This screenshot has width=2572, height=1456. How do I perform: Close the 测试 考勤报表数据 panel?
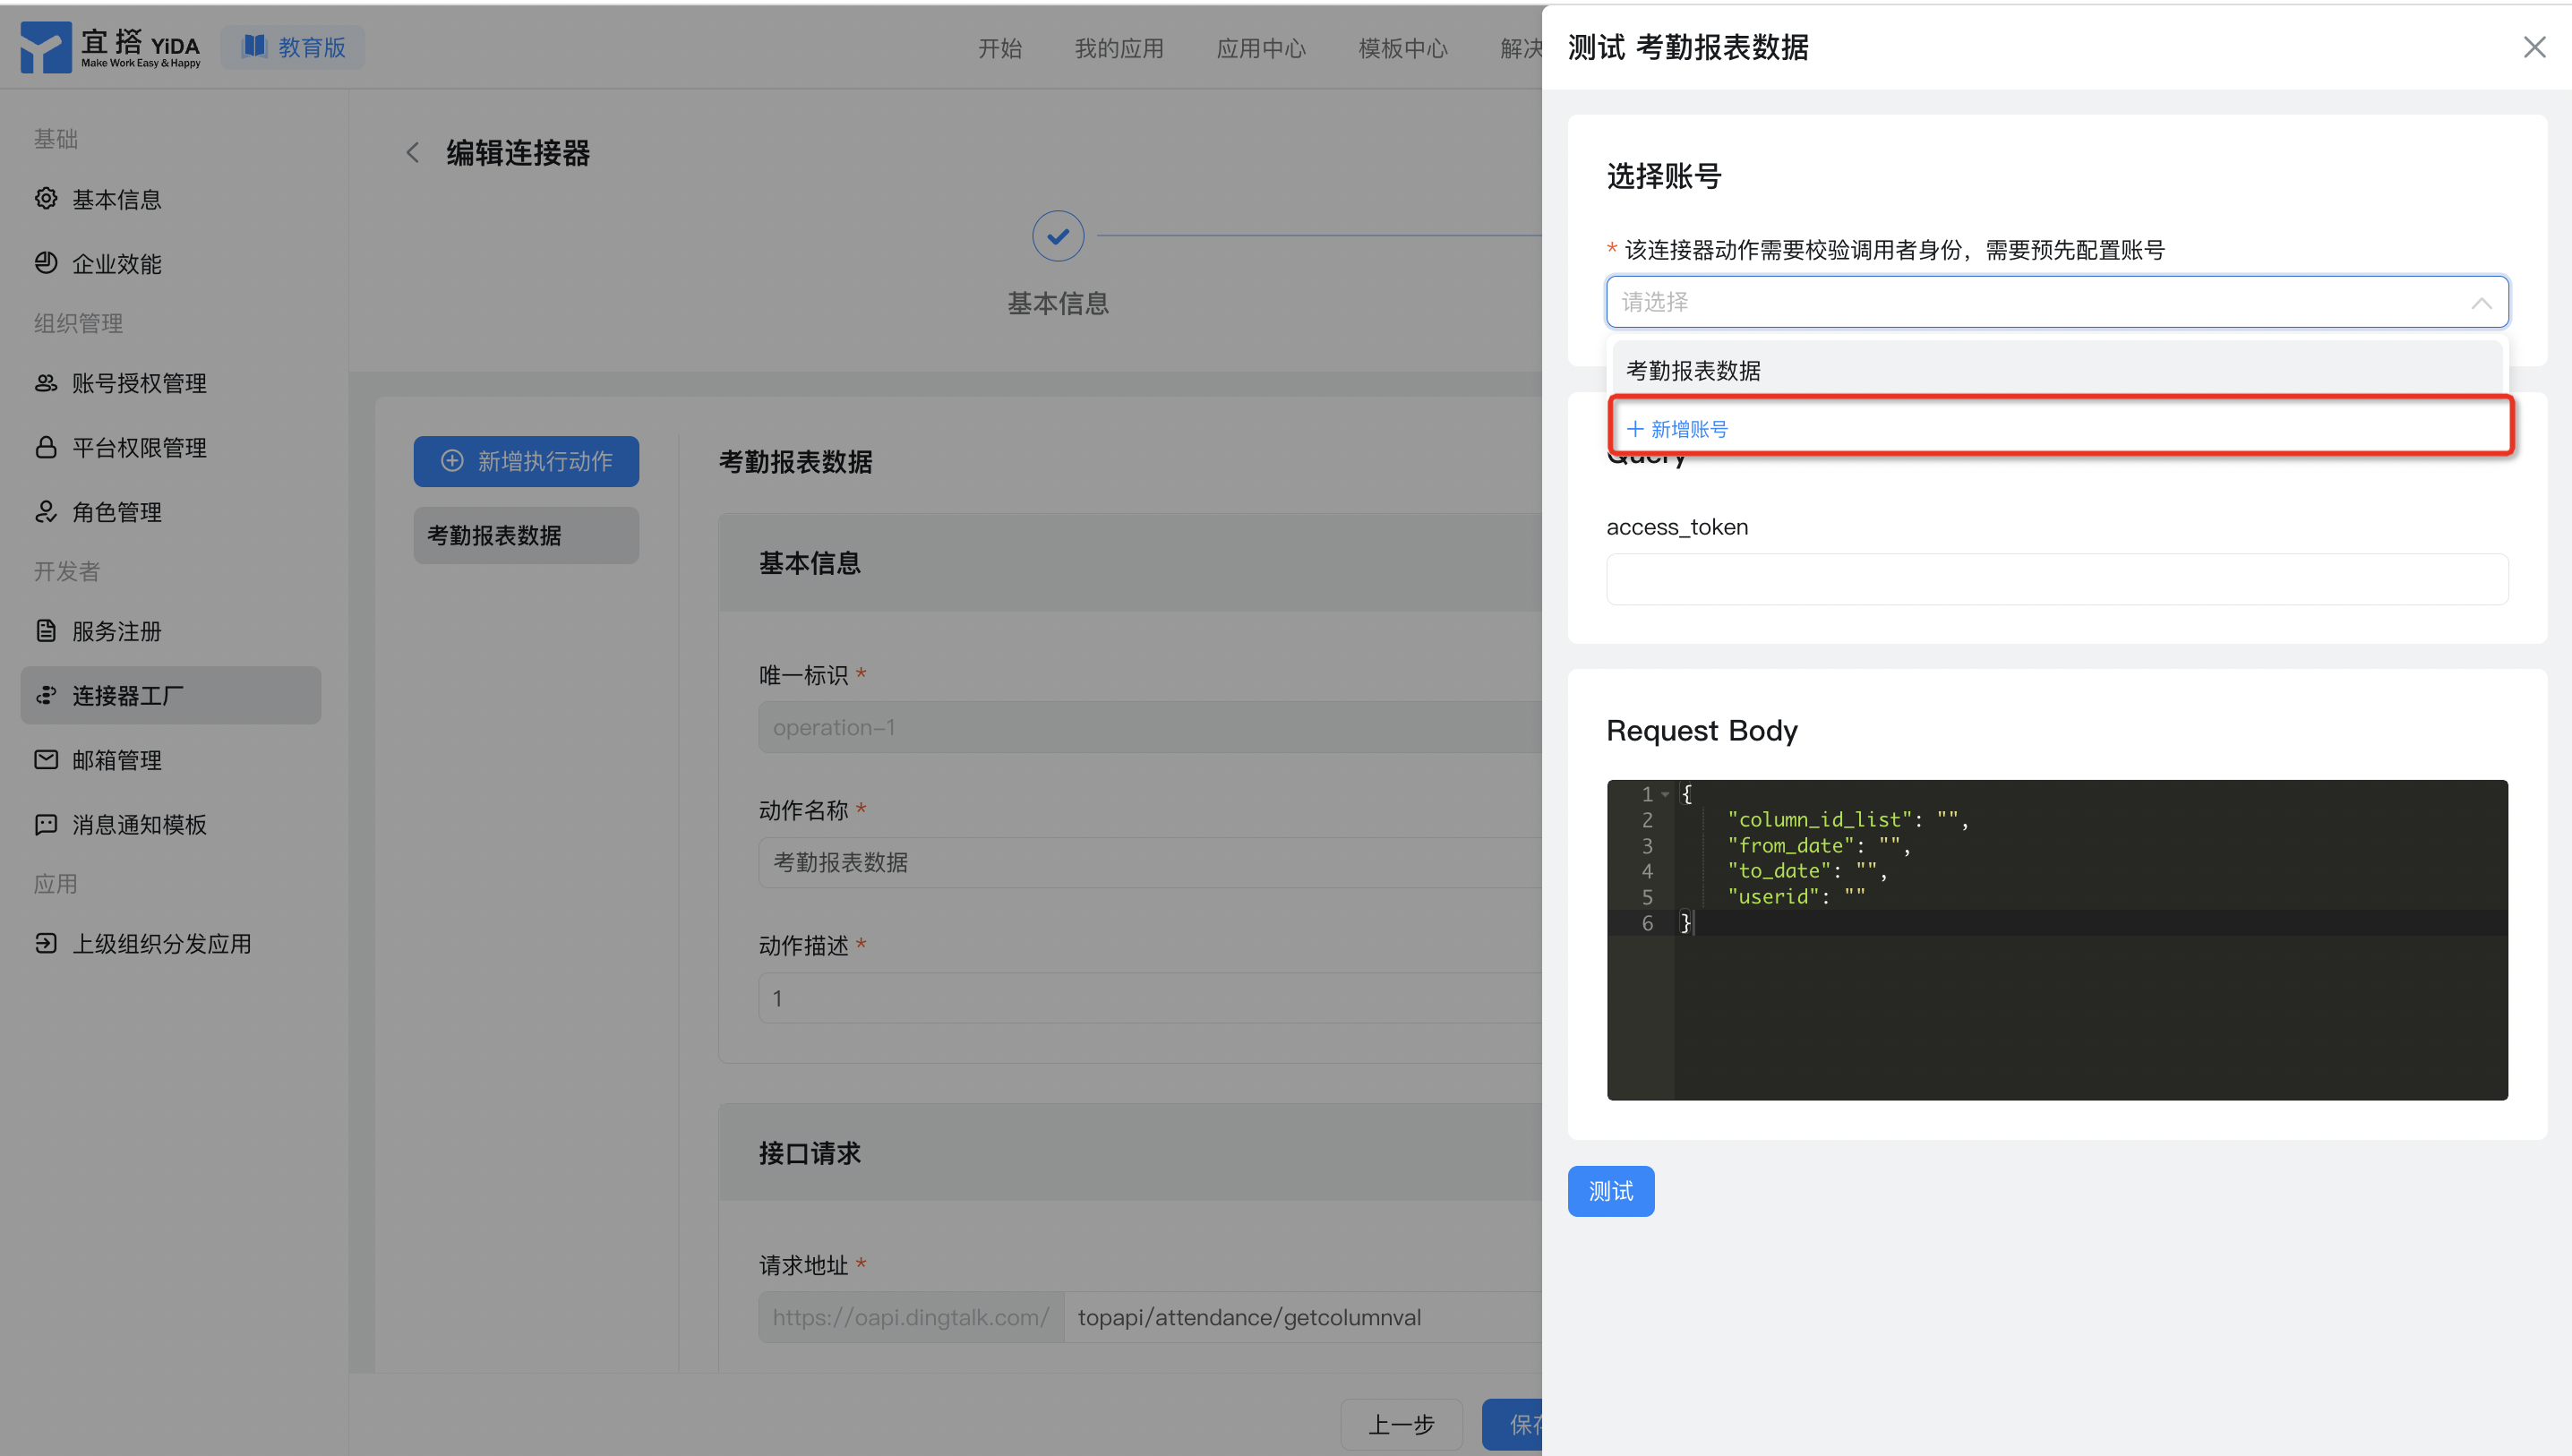click(x=2534, y=47)
